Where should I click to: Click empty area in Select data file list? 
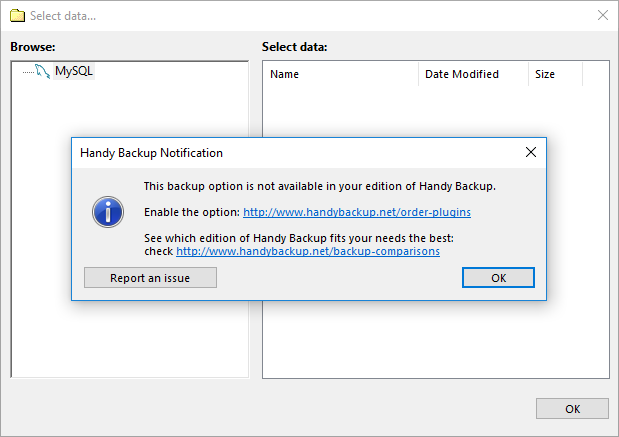(435, 340)
